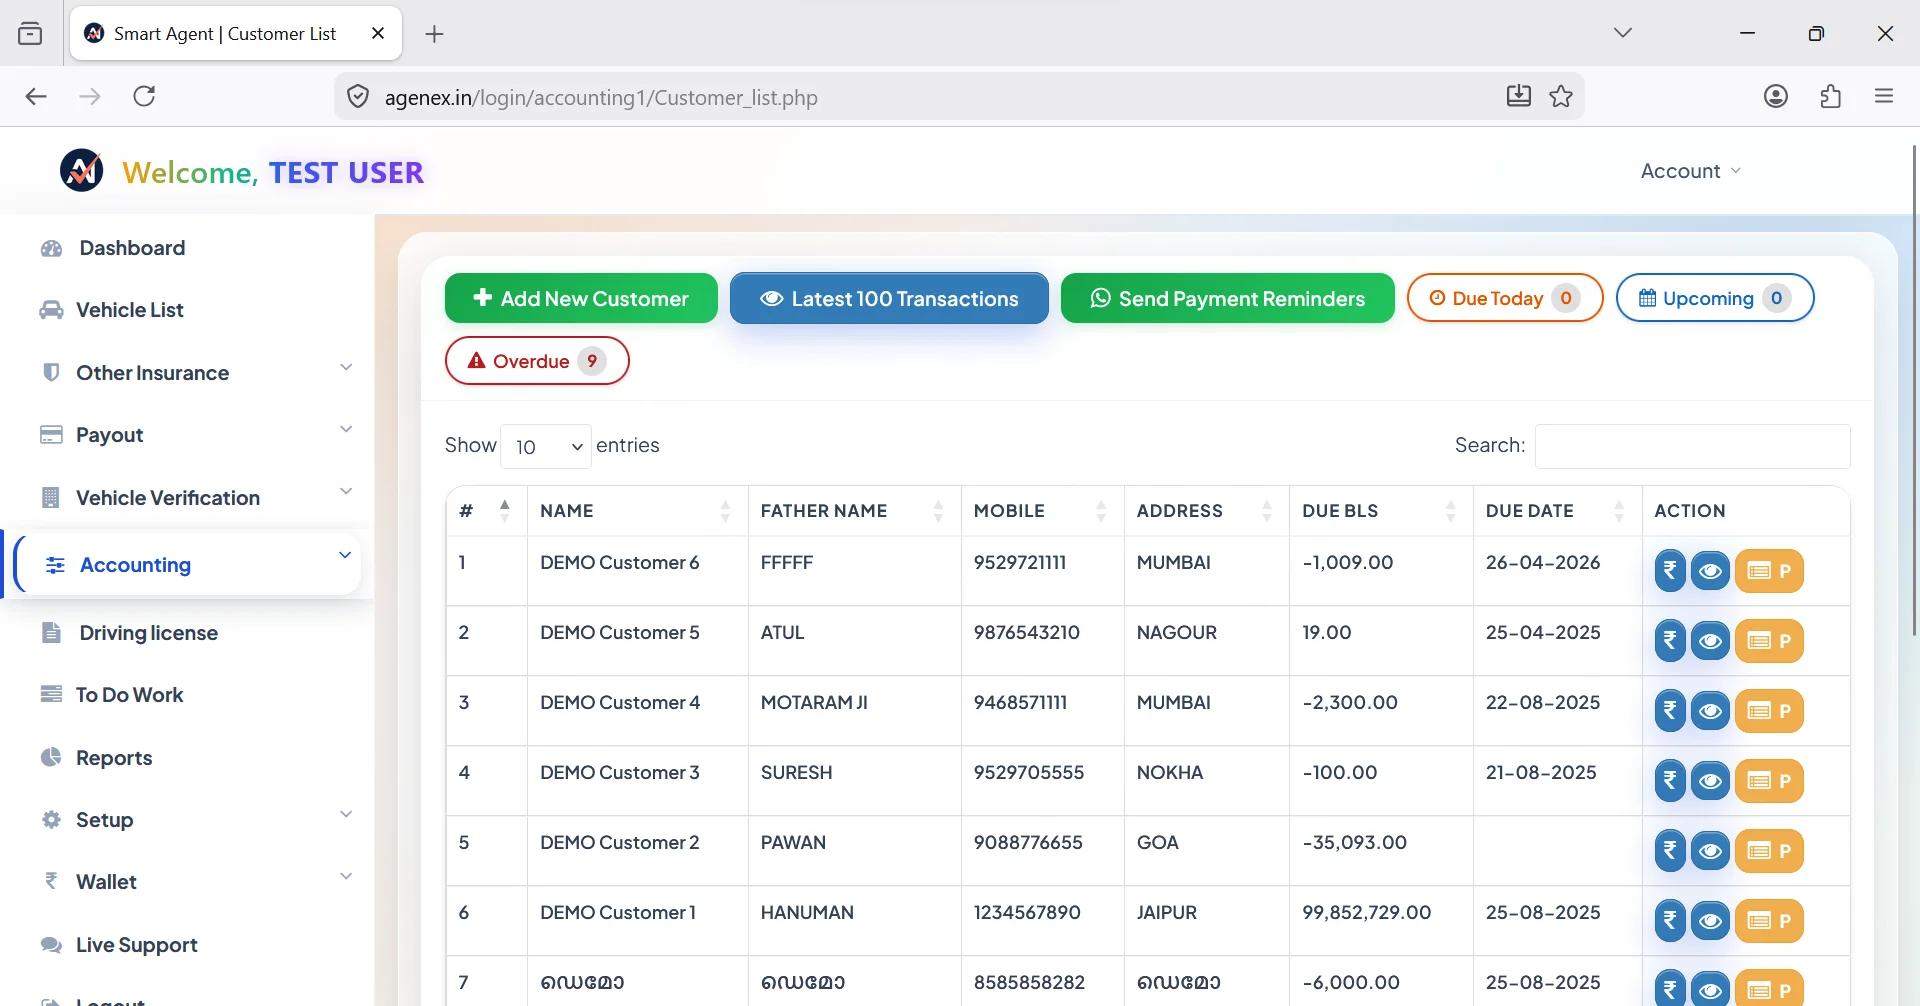This screenshot has height=1006, width=1920.
Task: Open Driving license page
Action: [x=148, y=633]
